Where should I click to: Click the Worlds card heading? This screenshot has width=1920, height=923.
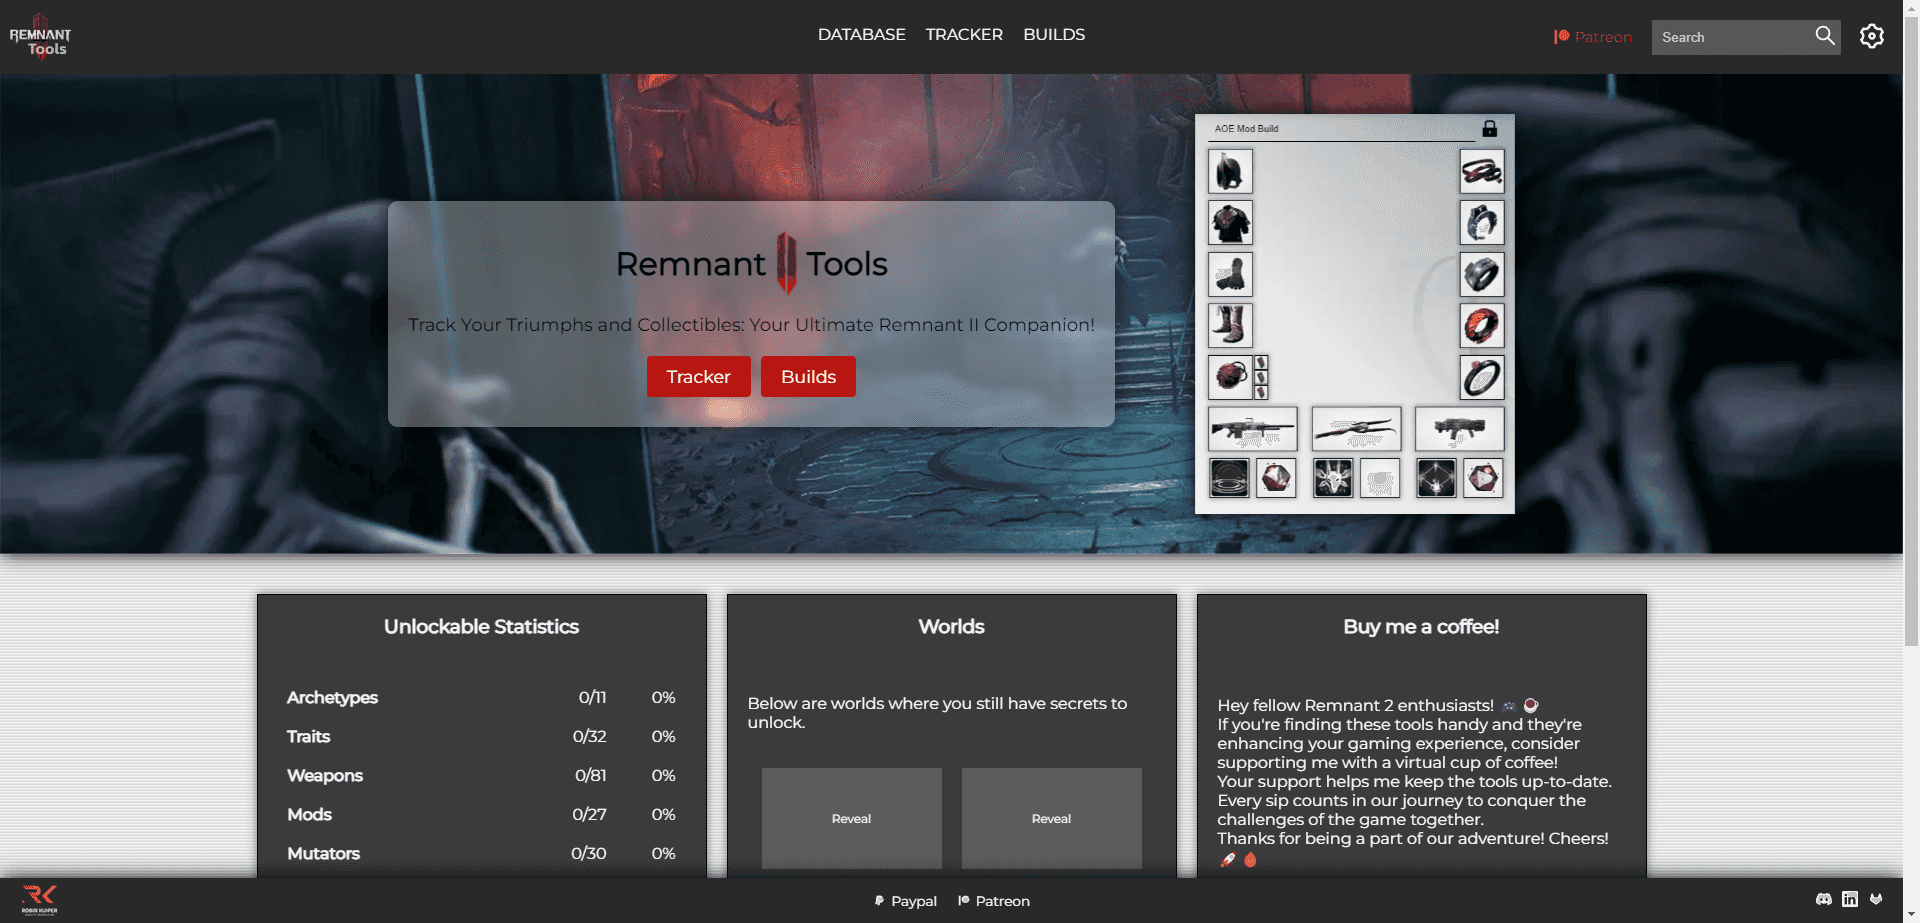point(951,626)
